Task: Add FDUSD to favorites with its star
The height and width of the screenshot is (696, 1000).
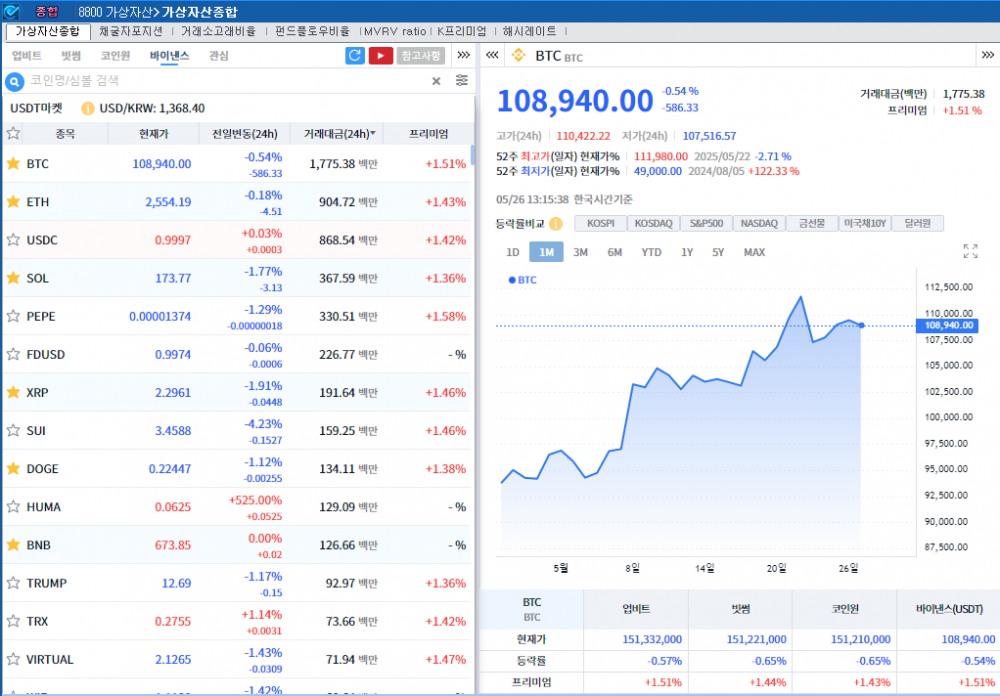Action: point(14,354)
